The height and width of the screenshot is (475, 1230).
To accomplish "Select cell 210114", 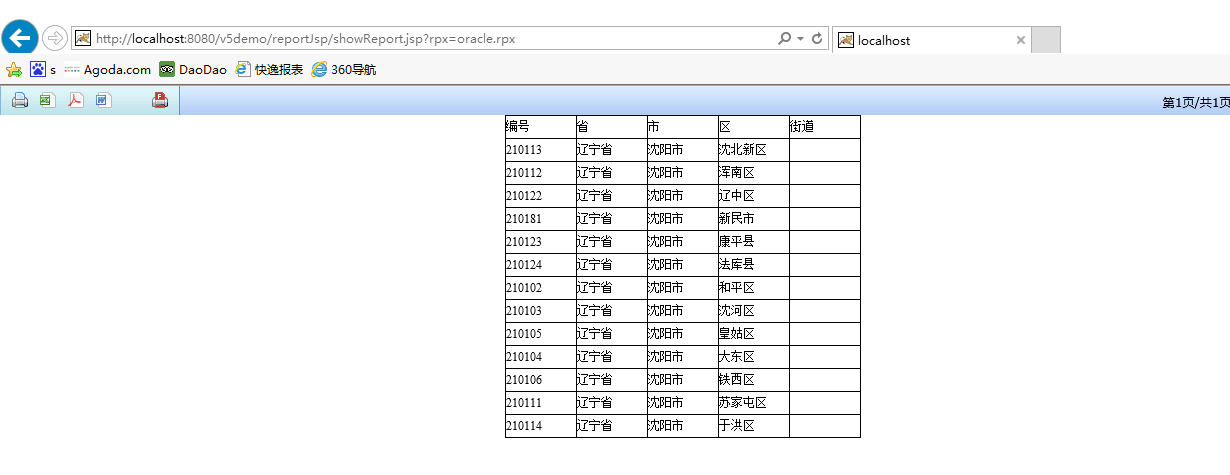I will click(x=541, y=426).
